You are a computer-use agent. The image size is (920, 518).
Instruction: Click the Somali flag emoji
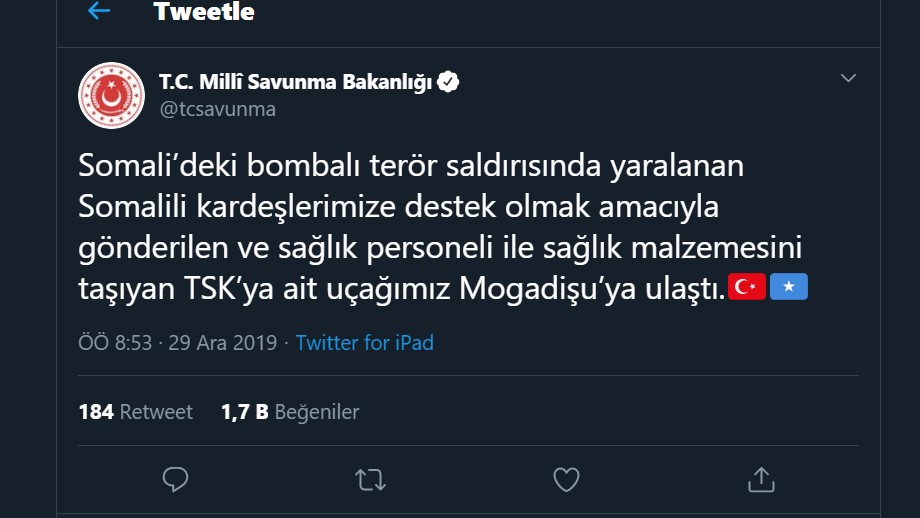pos(789,287)
